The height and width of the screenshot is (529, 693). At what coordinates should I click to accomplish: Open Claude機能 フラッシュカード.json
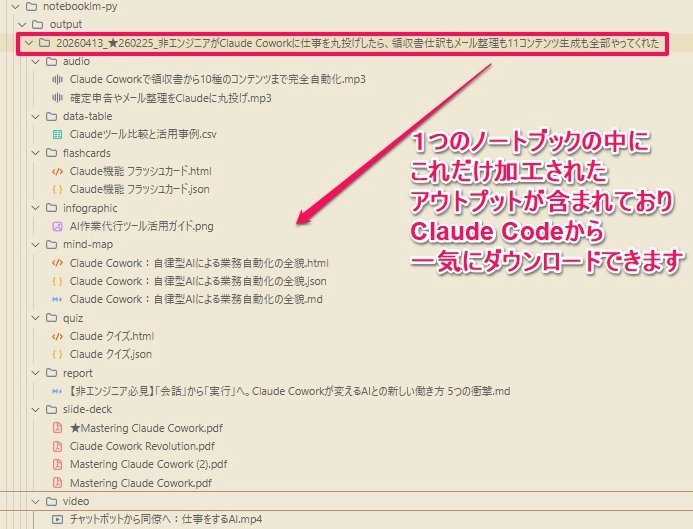click(x=140, y=189)
